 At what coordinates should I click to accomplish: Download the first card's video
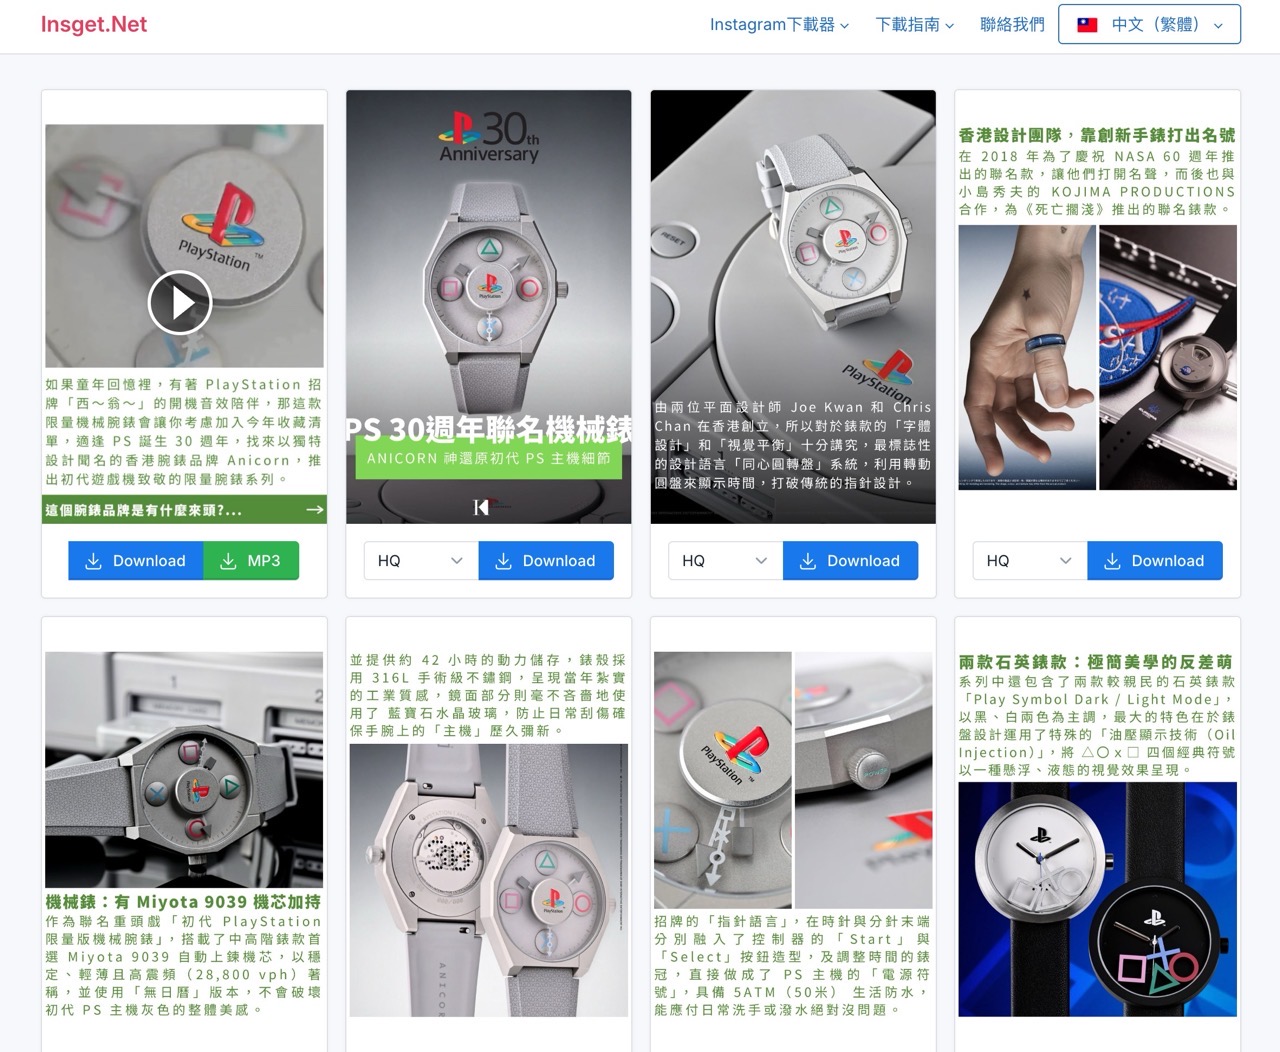(x=136, y=561)
